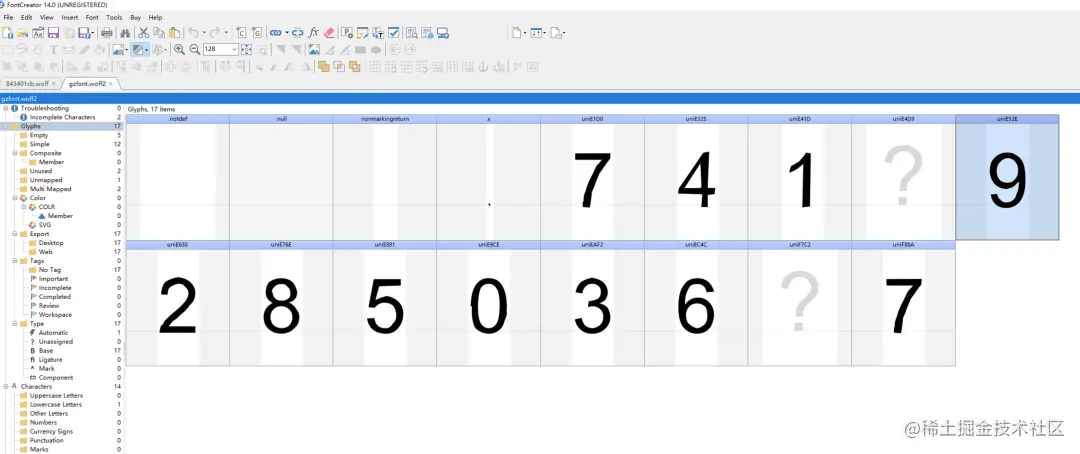The image size is (1080, 454).
Task: Click the Zoom in magnifier icon
Action: (179, 50)
